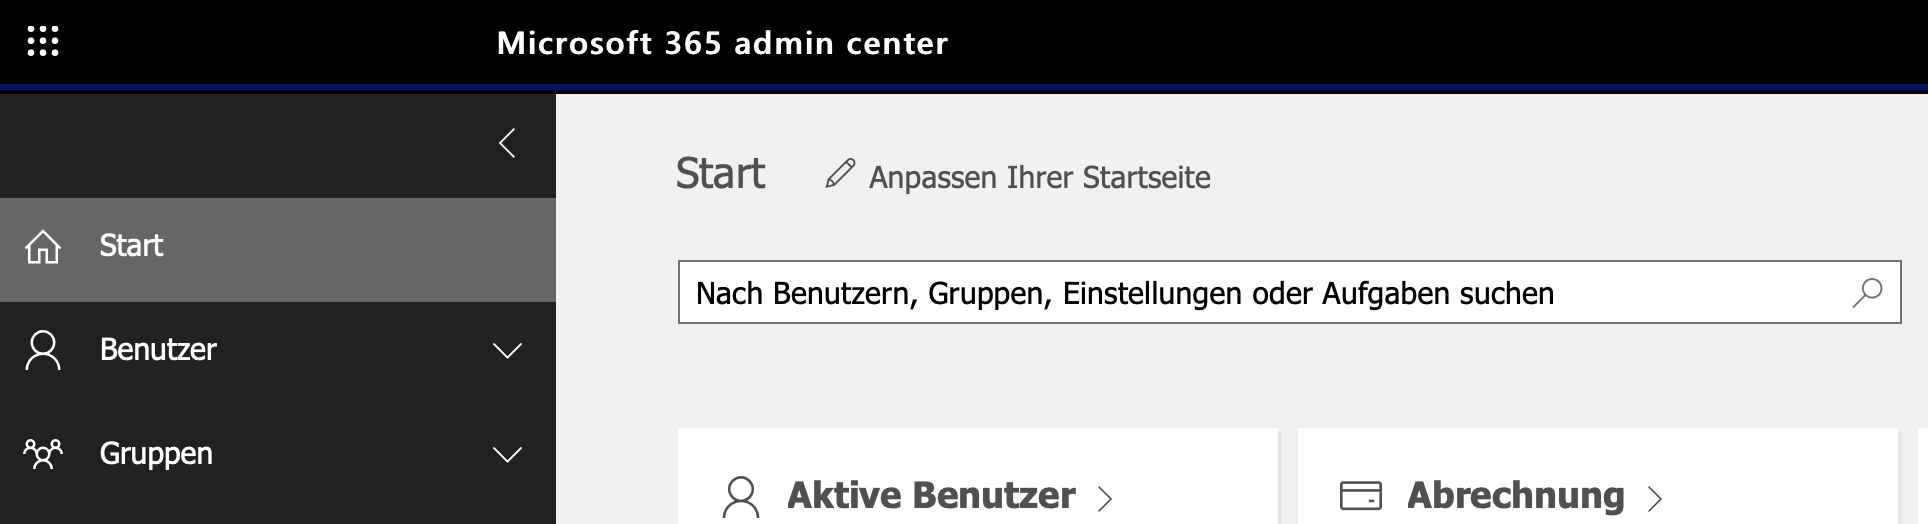Open the app launcher waffle icon
The height and width of the screenshot is (524, 1928).
tap(43, 42)
